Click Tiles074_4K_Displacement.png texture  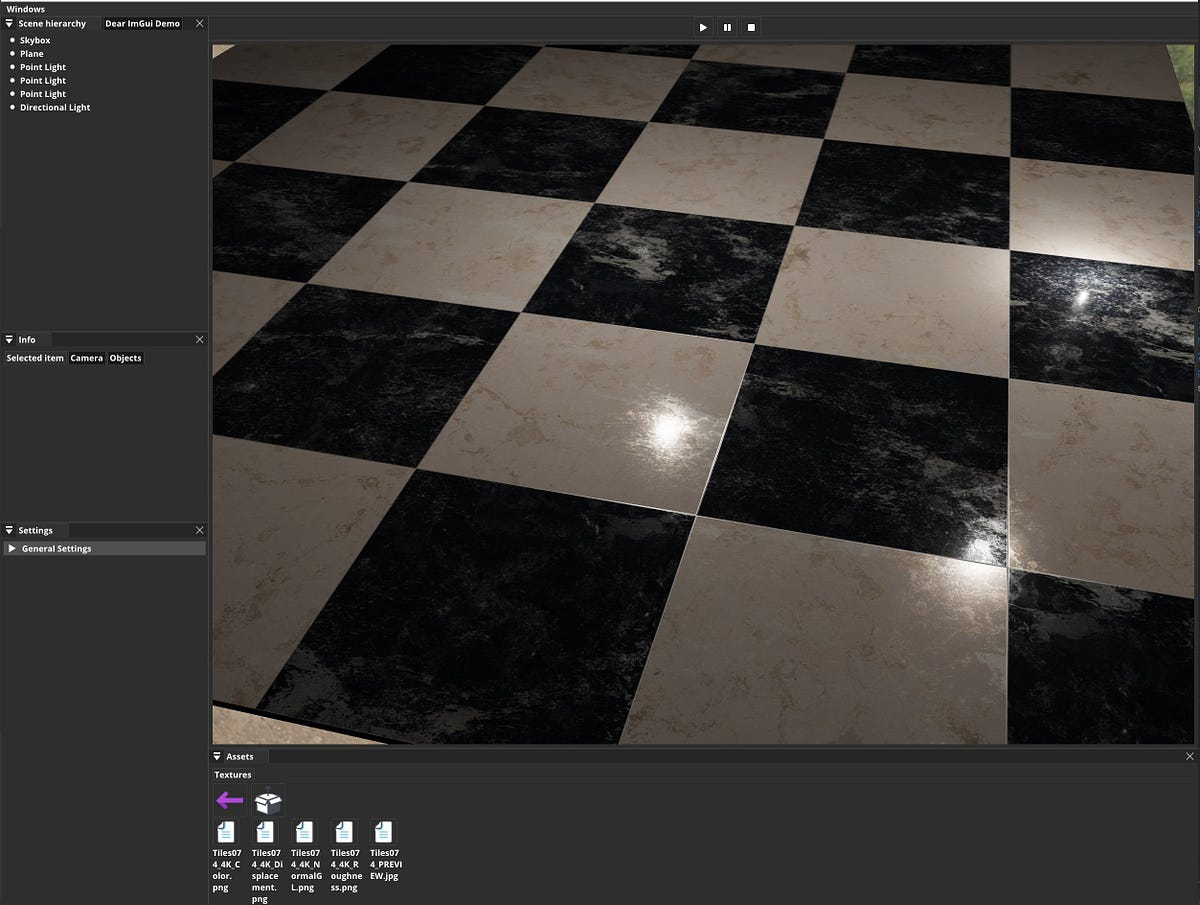[265, 833]
